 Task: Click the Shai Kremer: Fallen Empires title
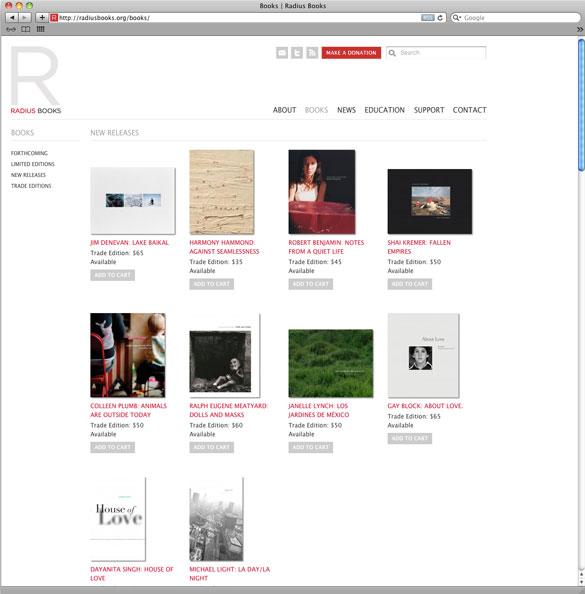pos(419,247)
